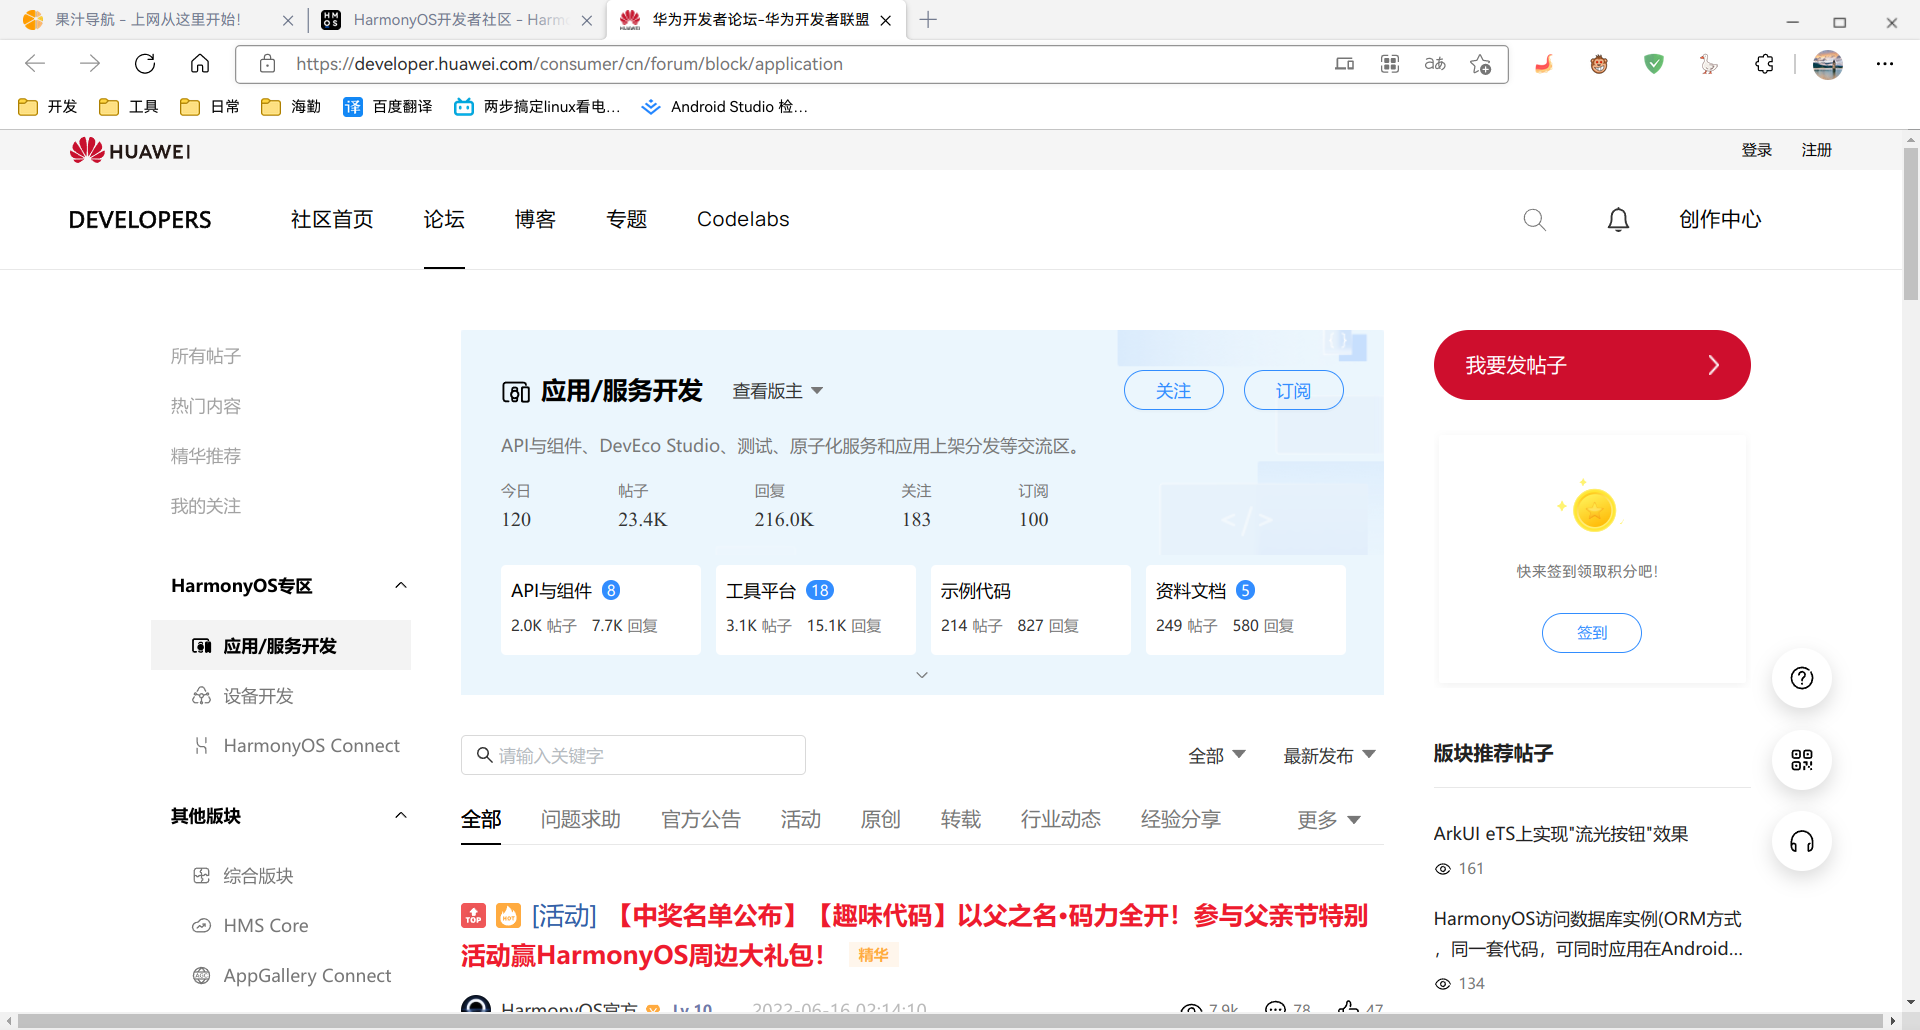Screen dimensions: 1920x1030
Task: Click the 签到 check-in button
Action: (x=1591, y=633)
